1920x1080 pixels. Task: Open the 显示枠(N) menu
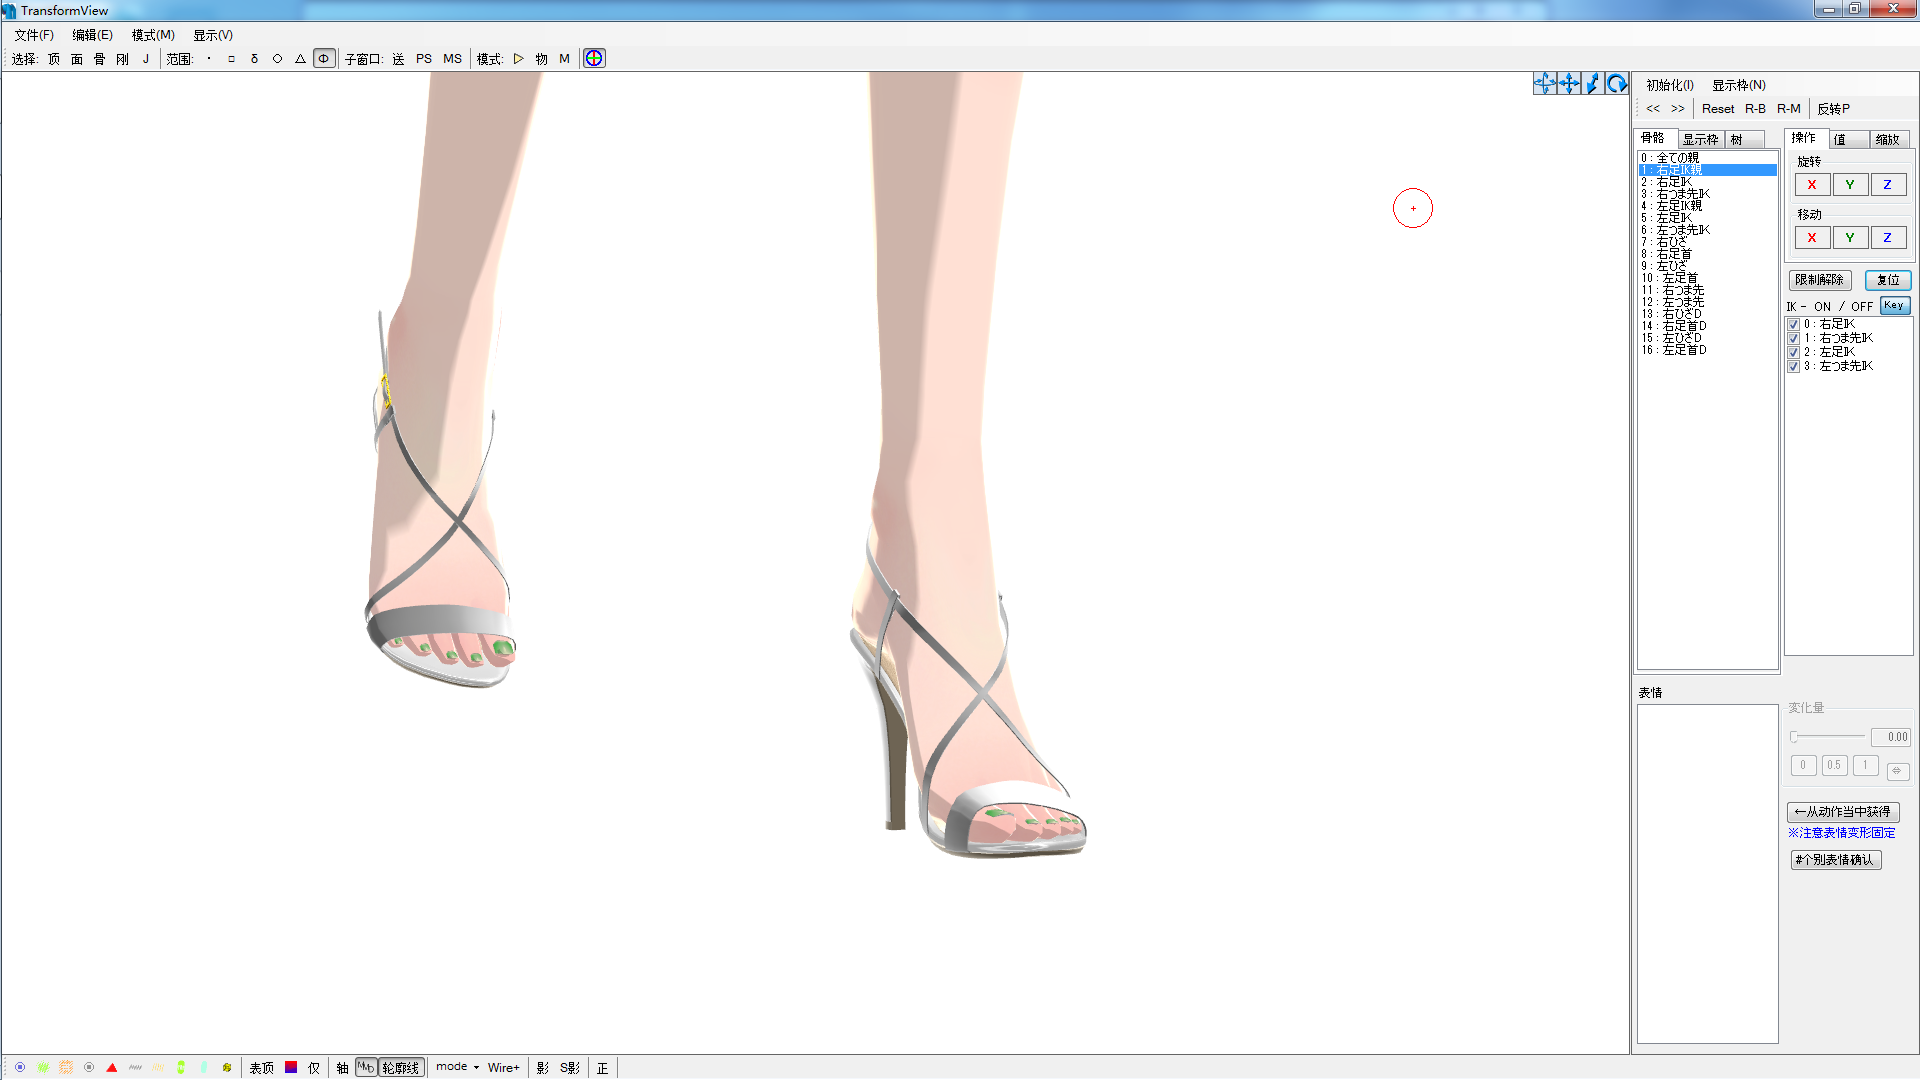pos(1739,85)
